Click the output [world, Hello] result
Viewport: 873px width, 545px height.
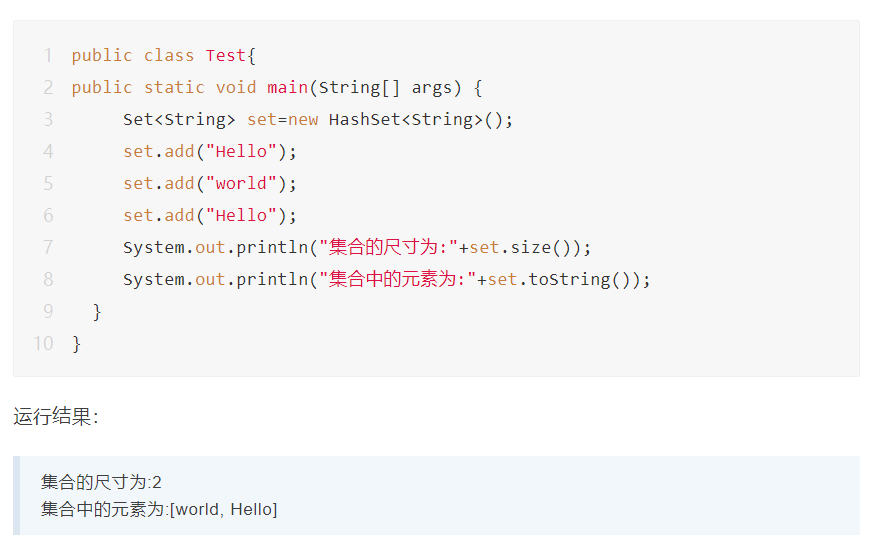click(x=224, y=510)
